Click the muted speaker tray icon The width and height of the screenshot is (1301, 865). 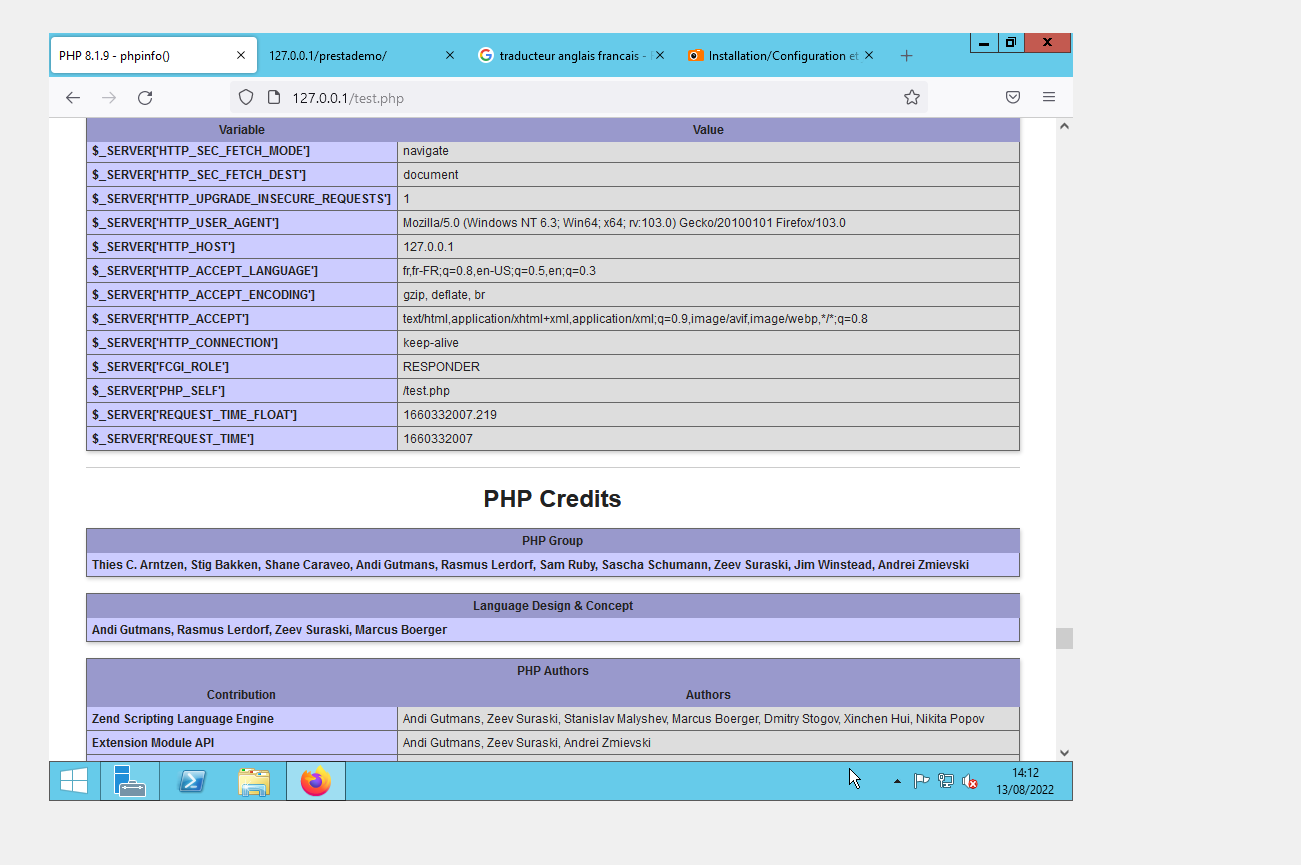(x=969, y=781)
